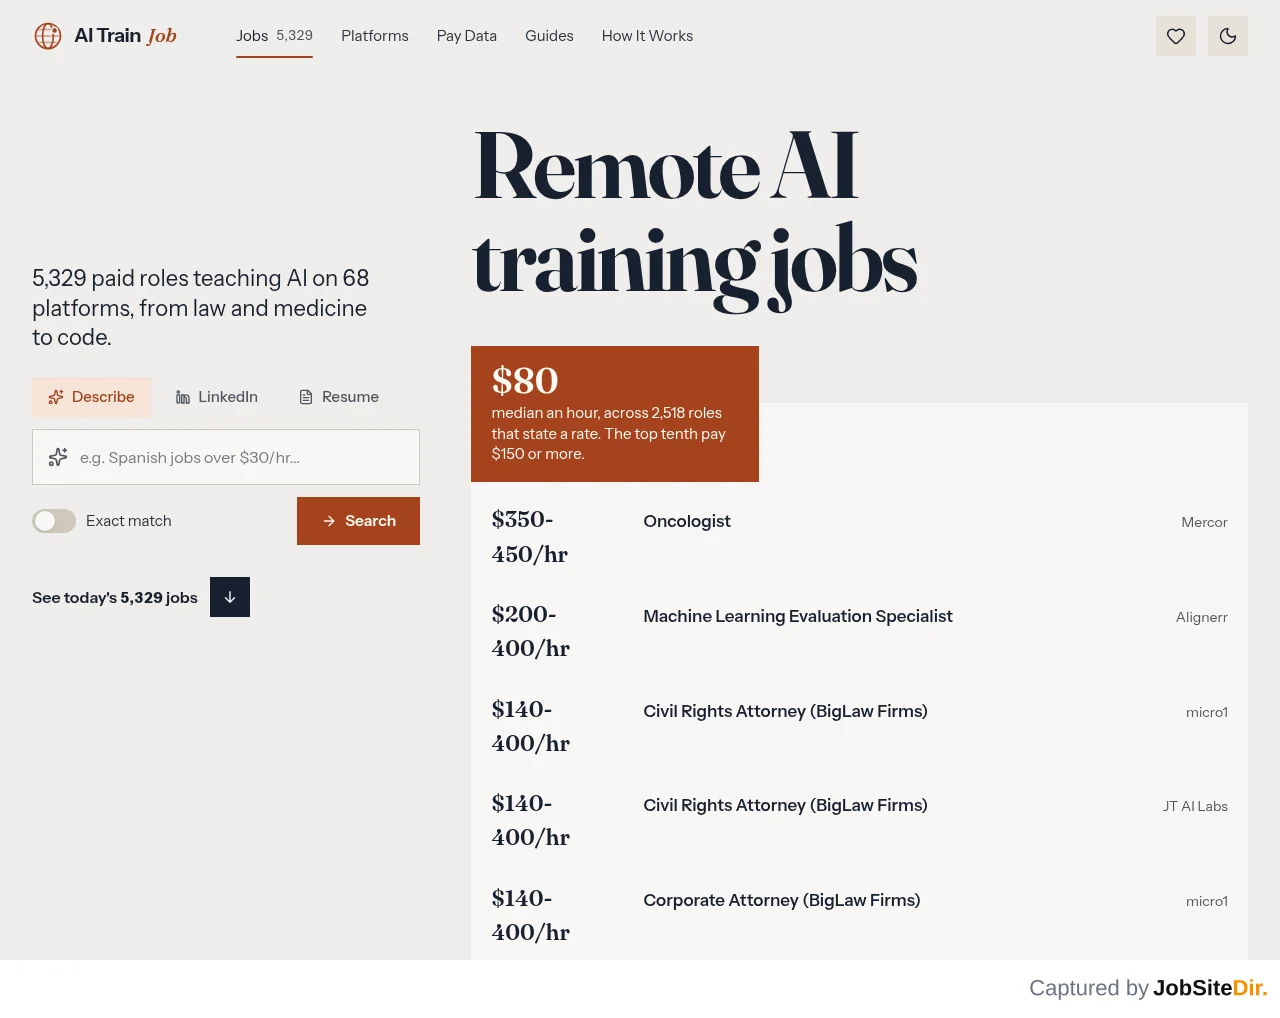Click the JT AI Labs platform label

[x=1195, y=806]
